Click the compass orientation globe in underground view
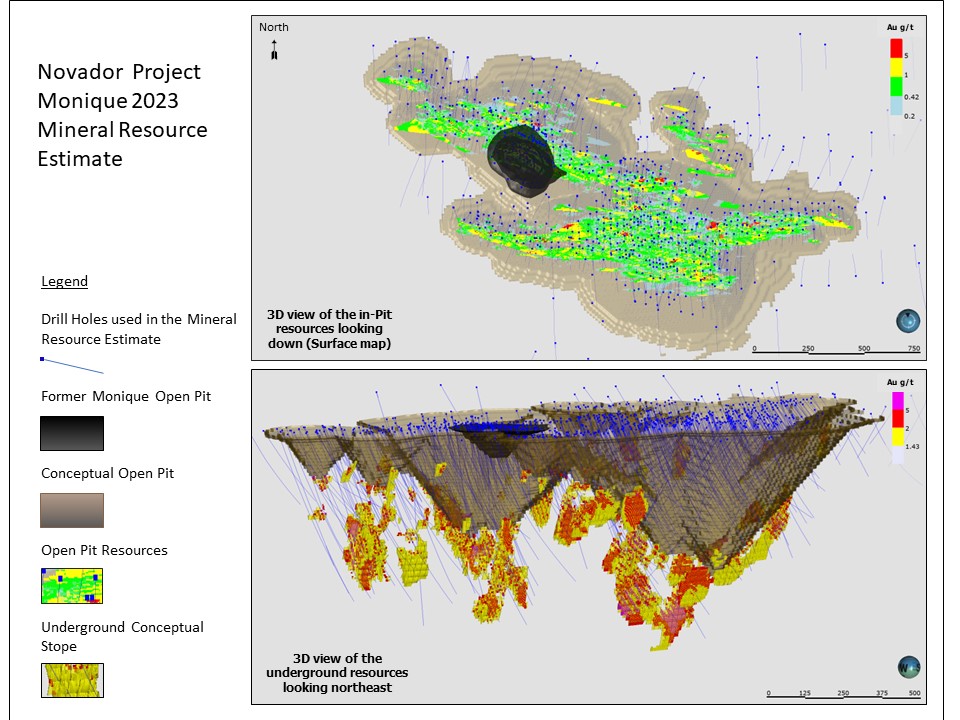This screenshot has height=720, width=960. tap(909, 667)
